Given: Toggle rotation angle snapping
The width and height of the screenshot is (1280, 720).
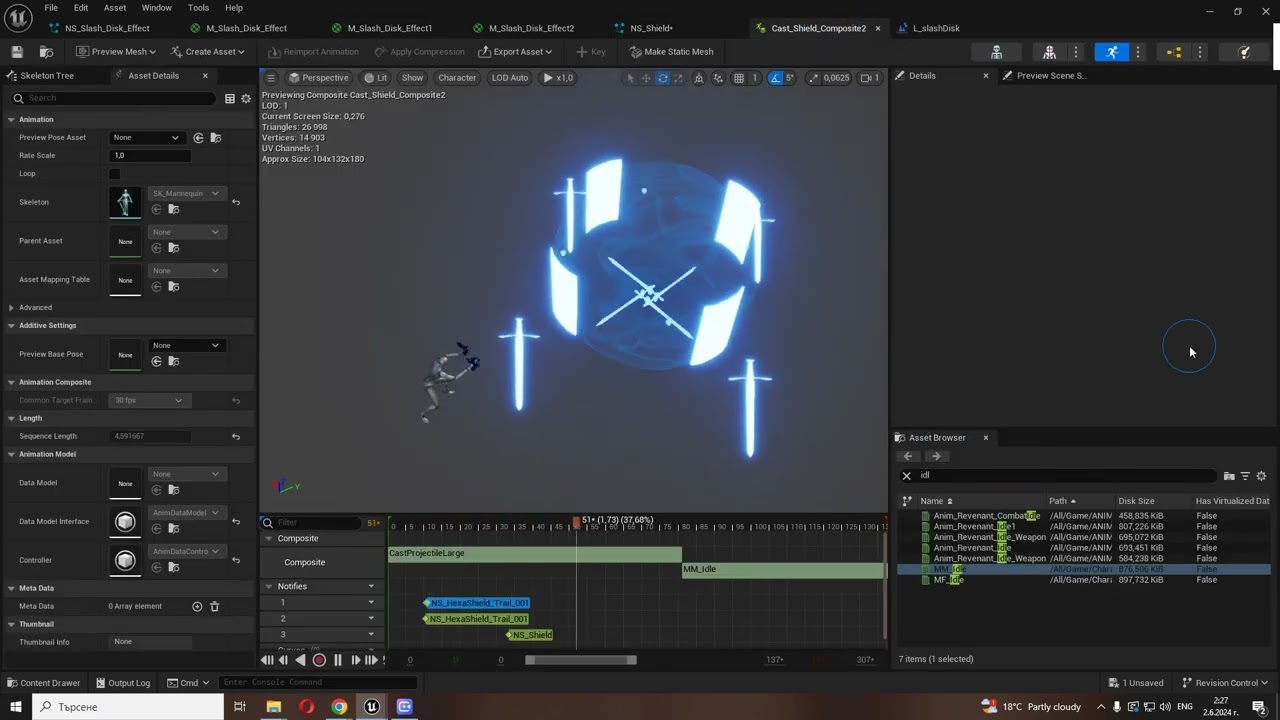Looking at the screenshot, I should pos(775,78).
